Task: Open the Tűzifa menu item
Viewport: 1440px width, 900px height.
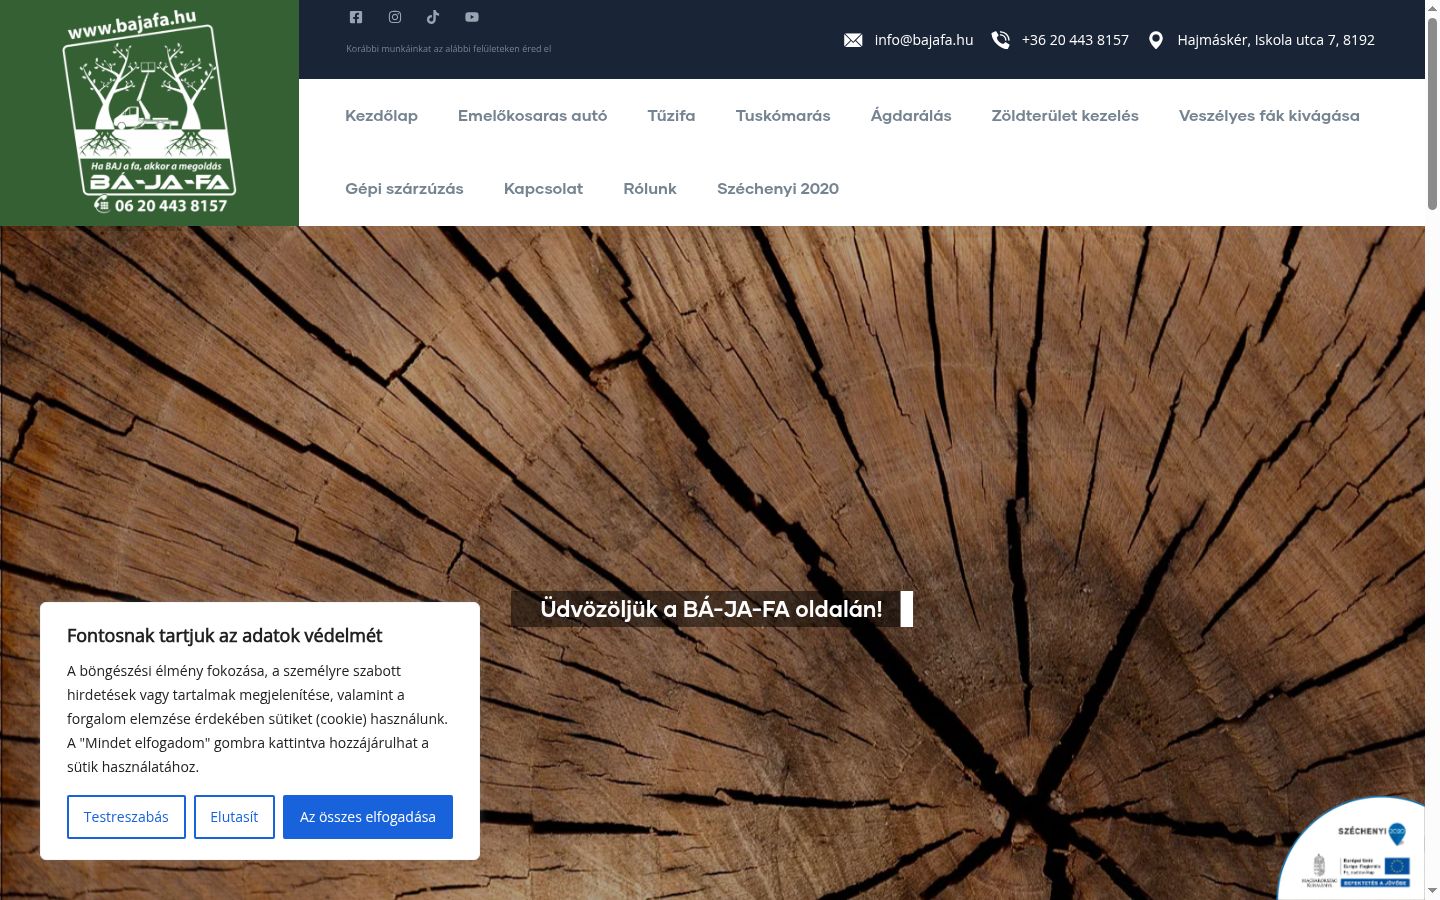Action: 671,116
